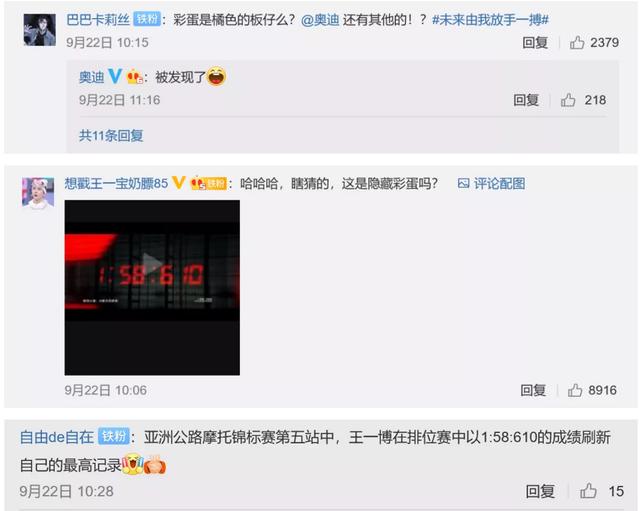
Task: Click the 奥迪 blue V verified badge
Action: 115,76
